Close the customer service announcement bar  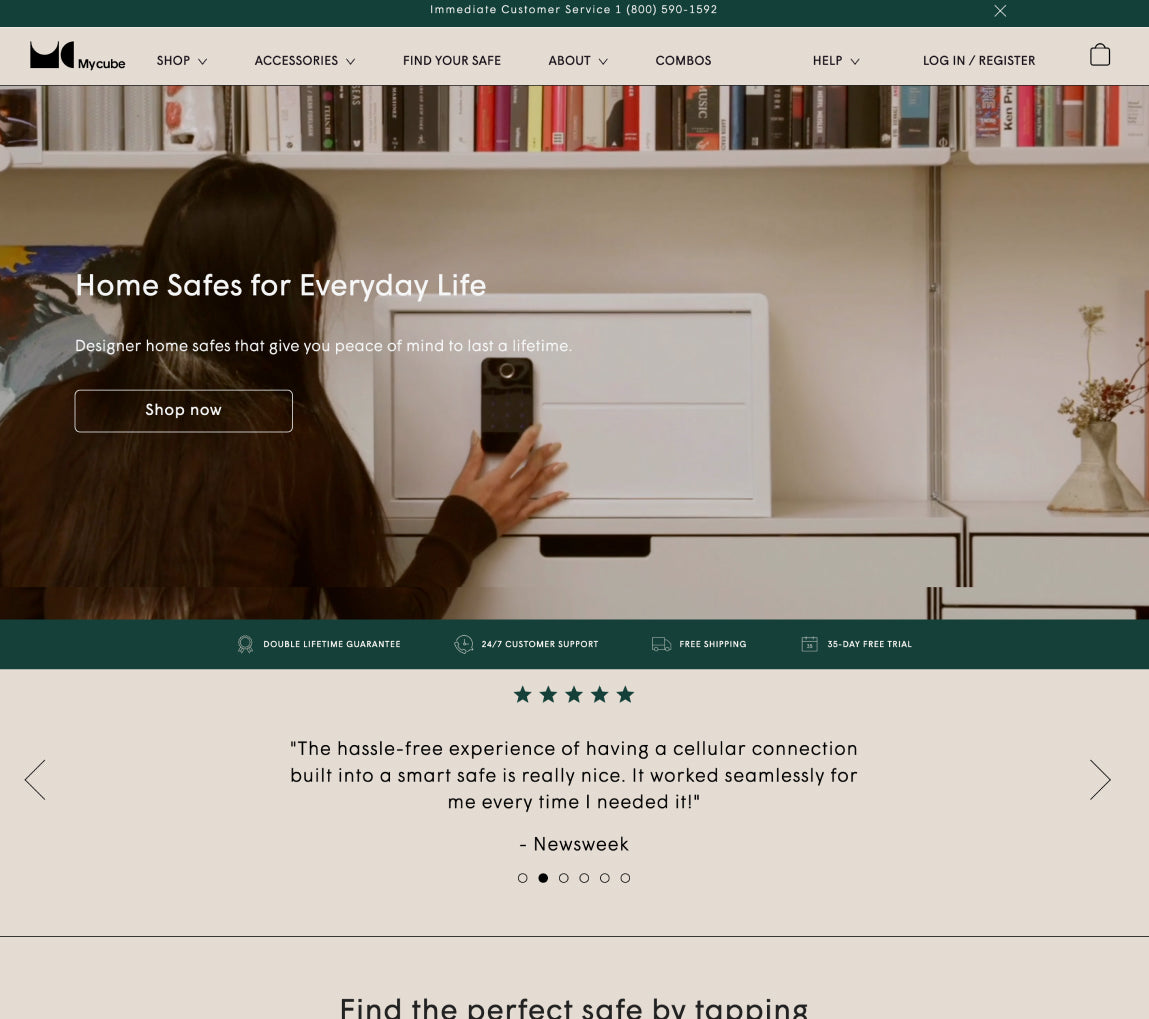pyautogui.click(x=1000, y=10)
